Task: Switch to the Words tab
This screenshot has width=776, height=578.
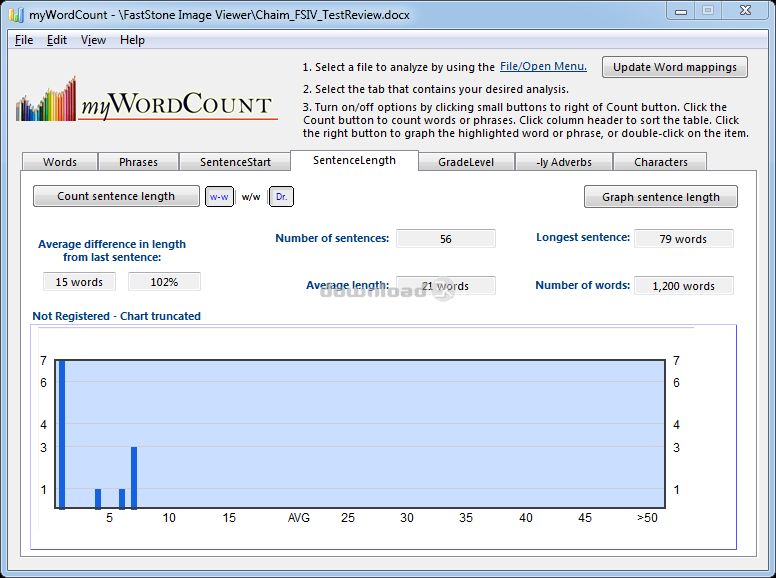Action: click(x=60, y=162)
